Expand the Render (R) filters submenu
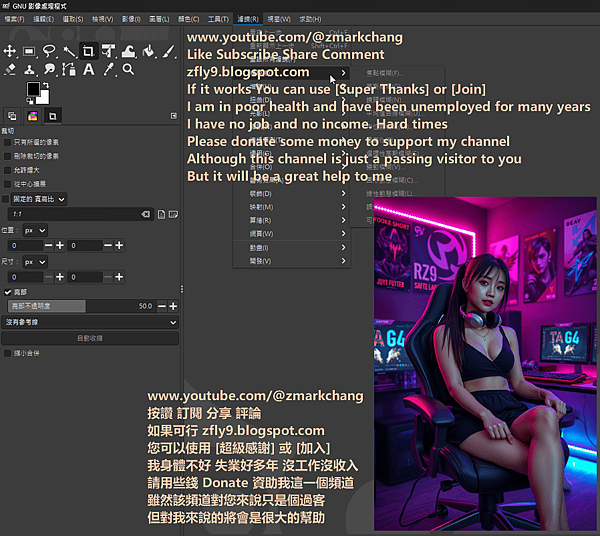 click(x=292, y=220)
